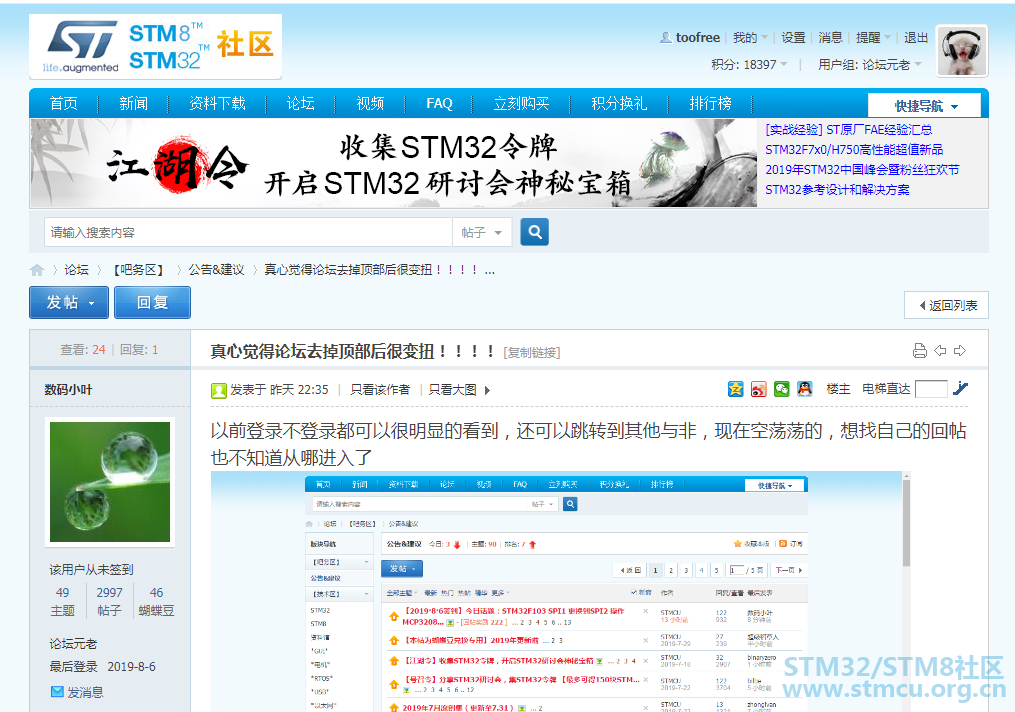This screenshot has width=1015, height=712.
Task: Share post to WeChat icon
Action: [782, 389]
